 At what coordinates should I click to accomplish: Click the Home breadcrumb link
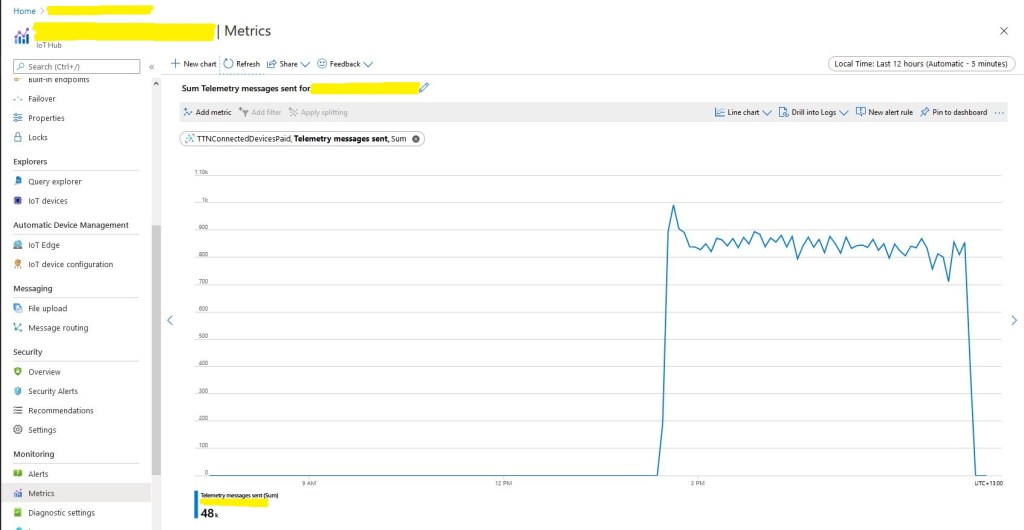(24, 10)
